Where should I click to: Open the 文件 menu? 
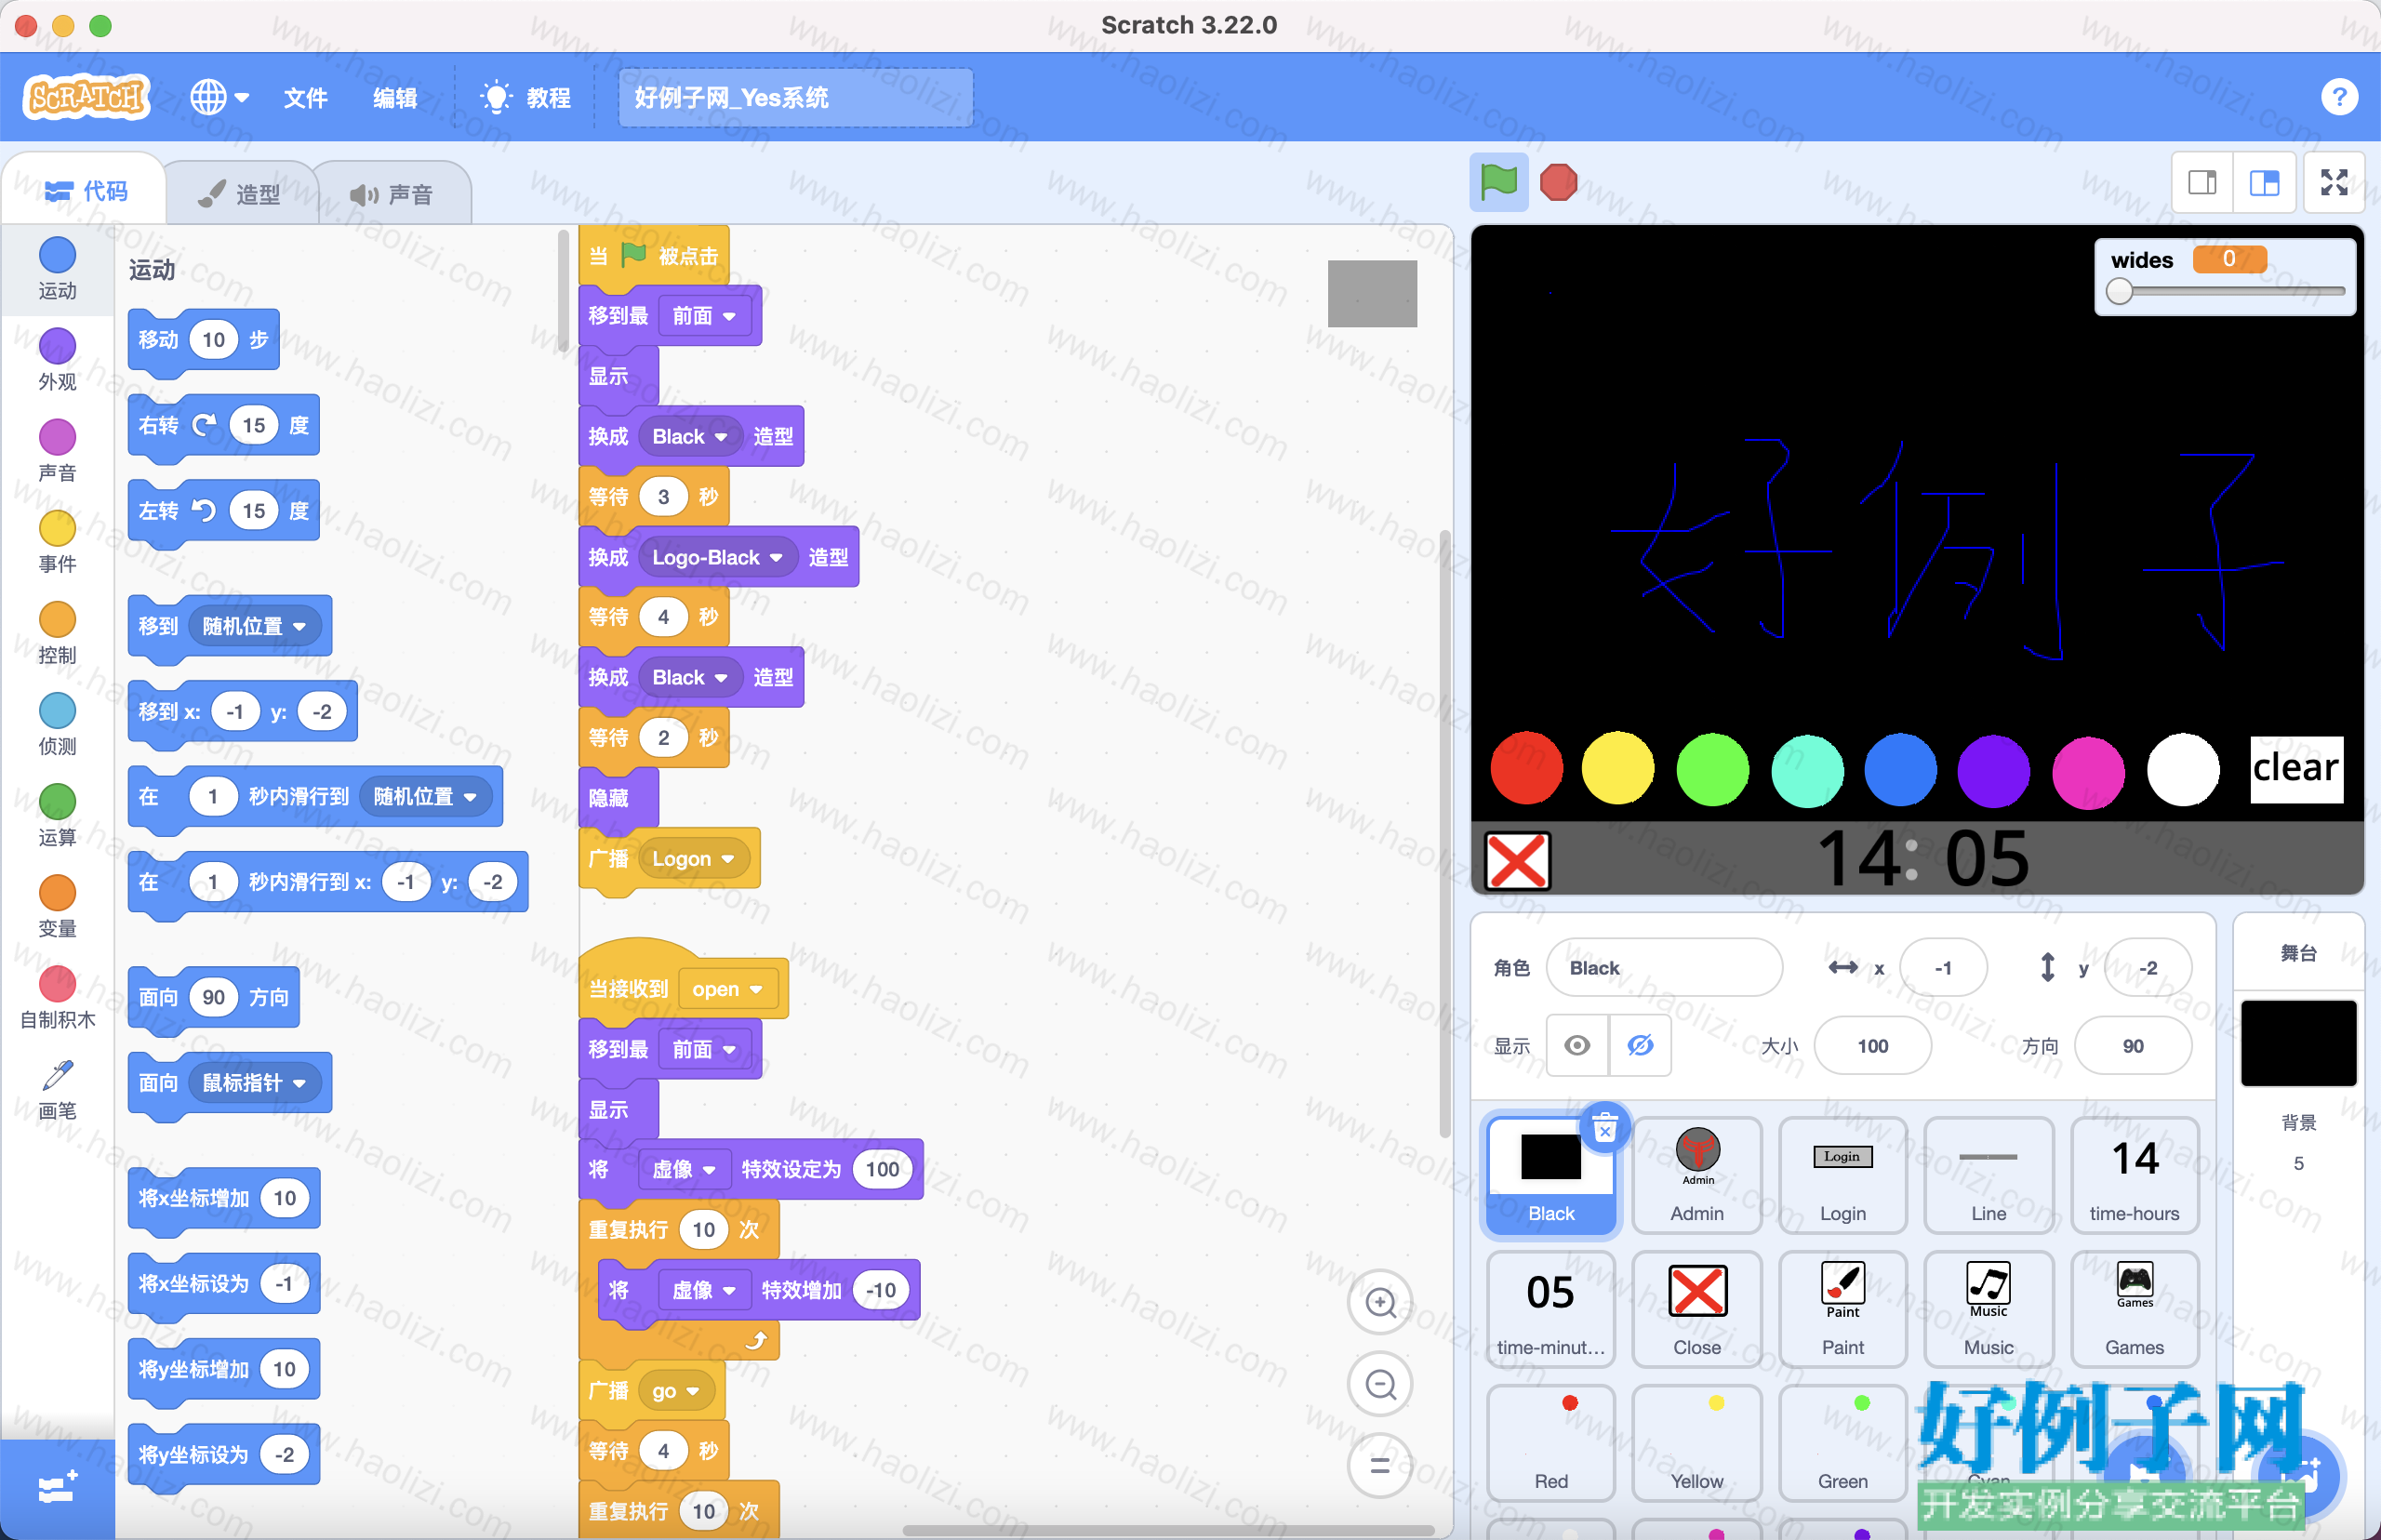point(305,97)
